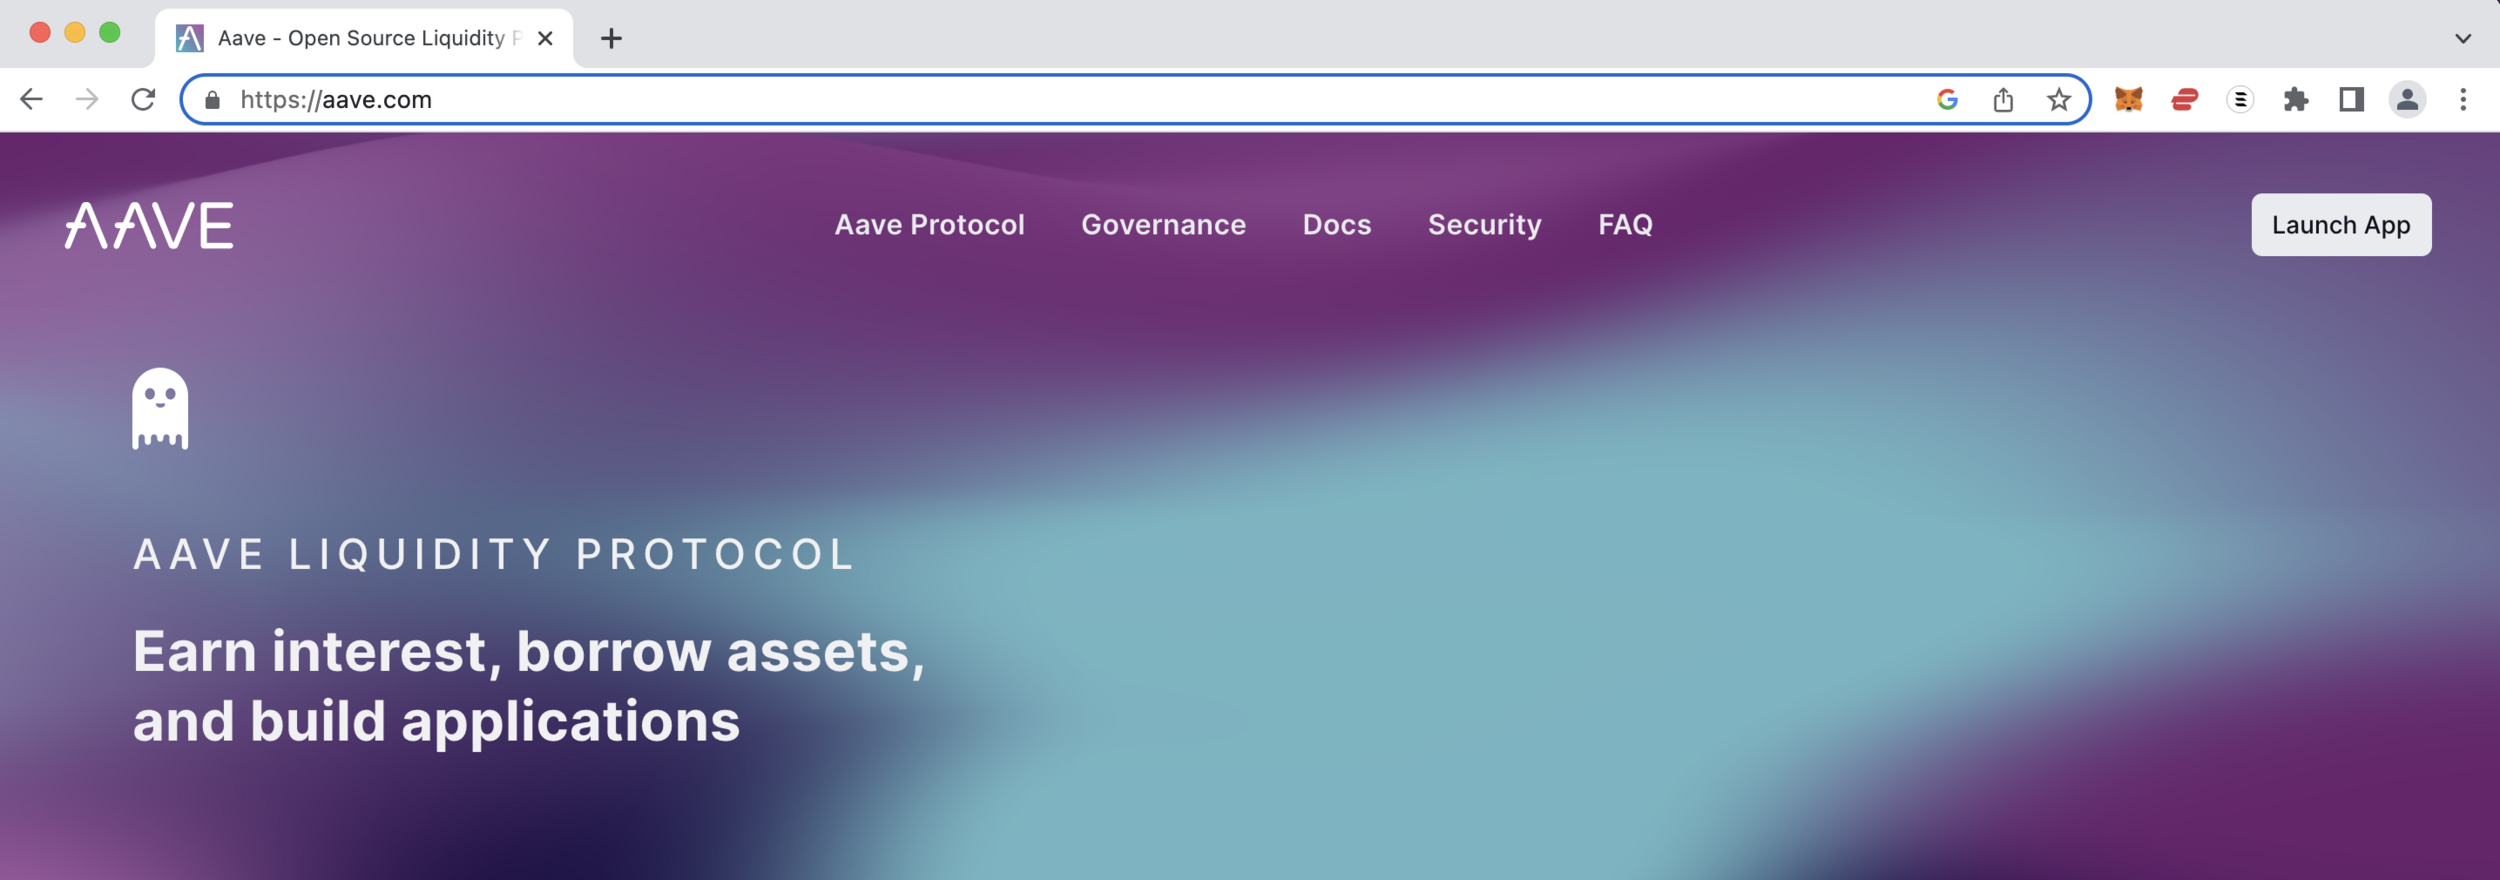Open the Extensions puzzle menu
Image resolution: width=2500 pixels, height=880 pixels.
point(2296,99)
